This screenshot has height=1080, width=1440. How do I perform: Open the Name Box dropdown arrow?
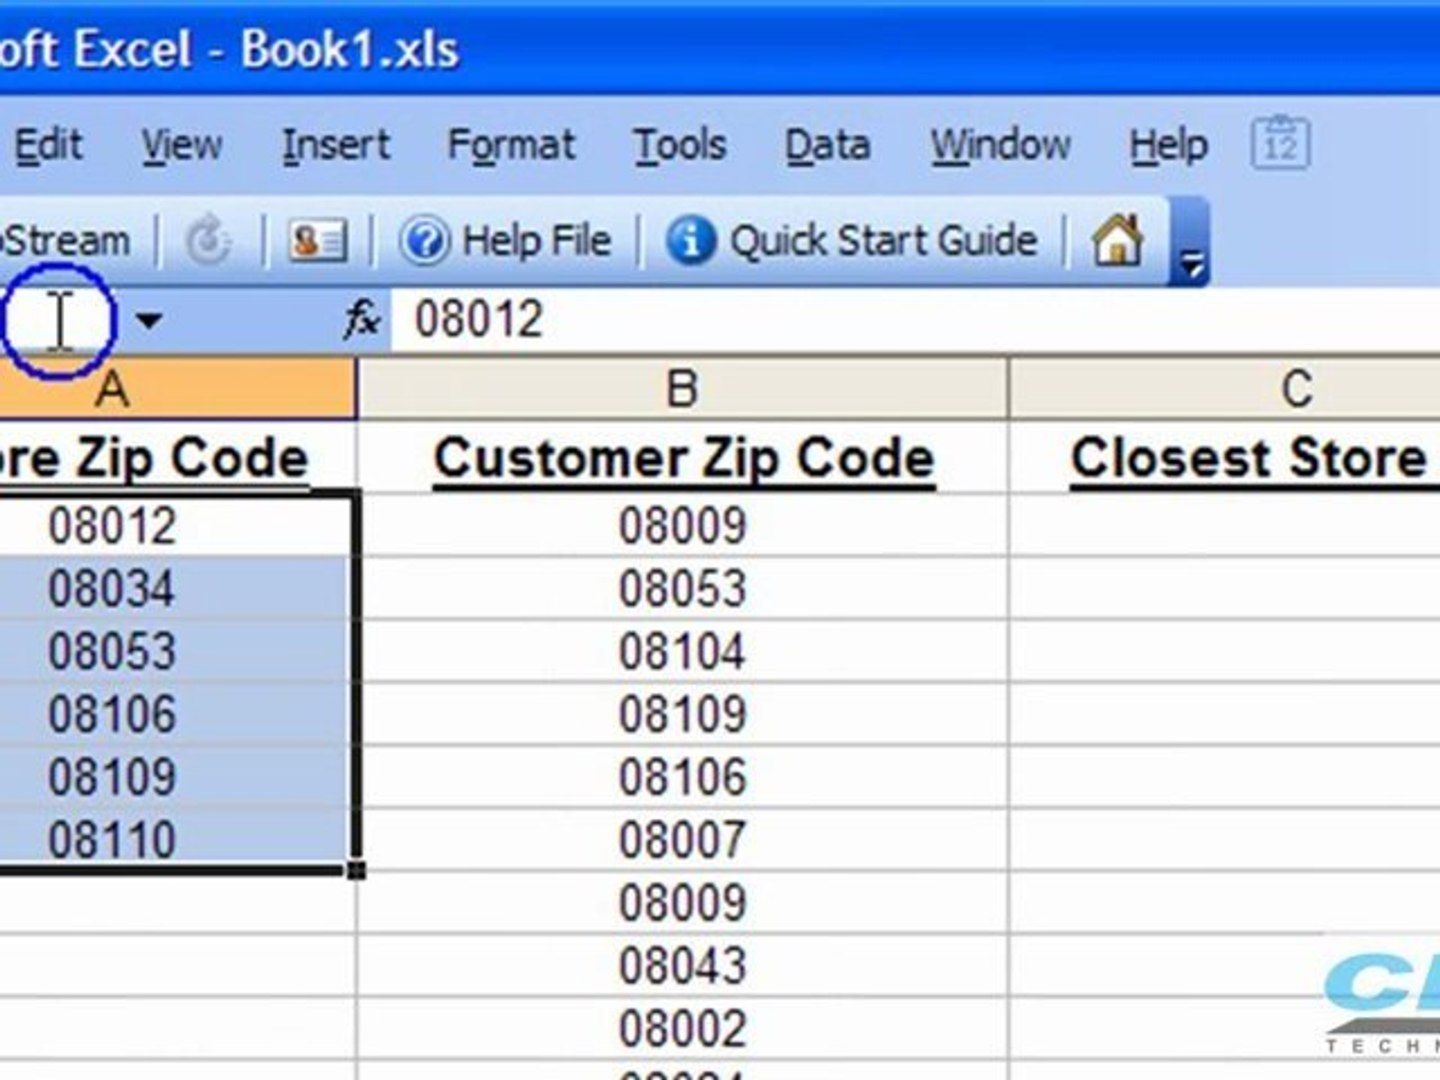point(149,321)
